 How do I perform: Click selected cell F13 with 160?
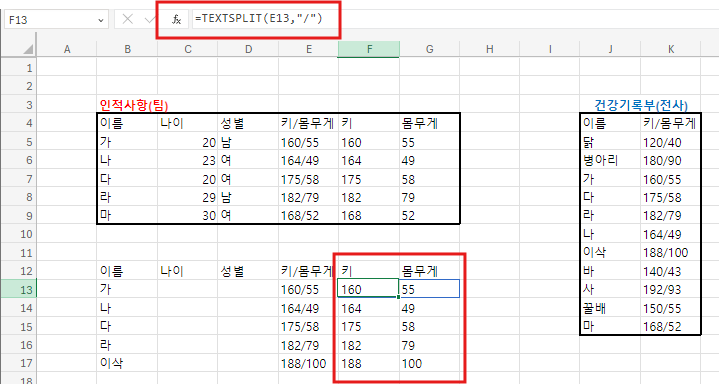368,289
